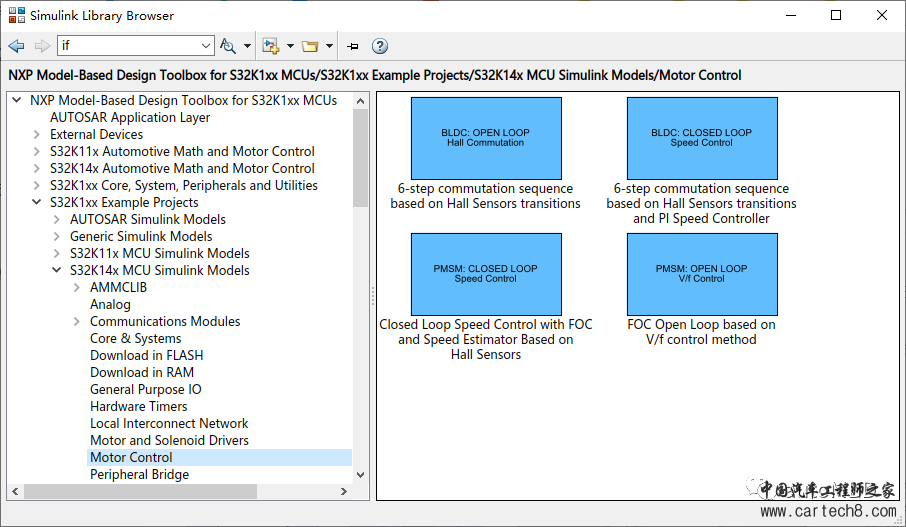Select Download in RAM tree item

pos(142,372)
